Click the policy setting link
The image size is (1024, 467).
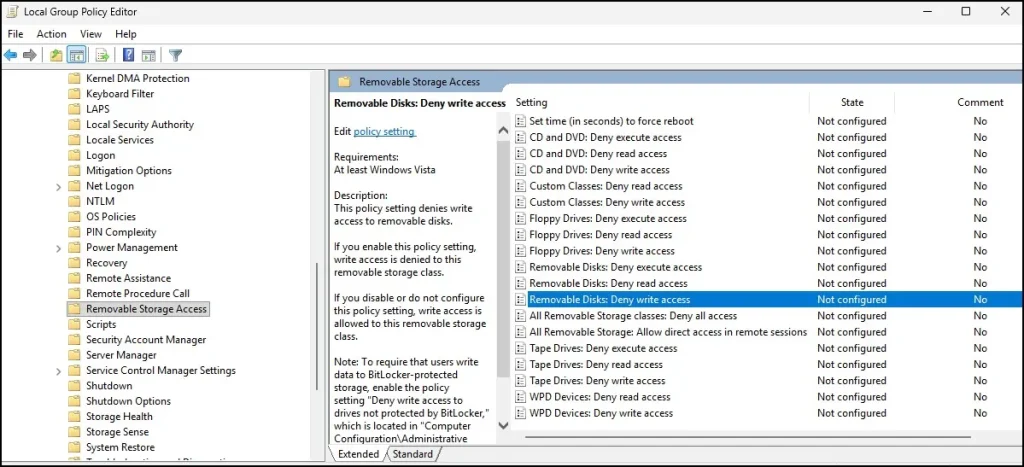point(384,131)
